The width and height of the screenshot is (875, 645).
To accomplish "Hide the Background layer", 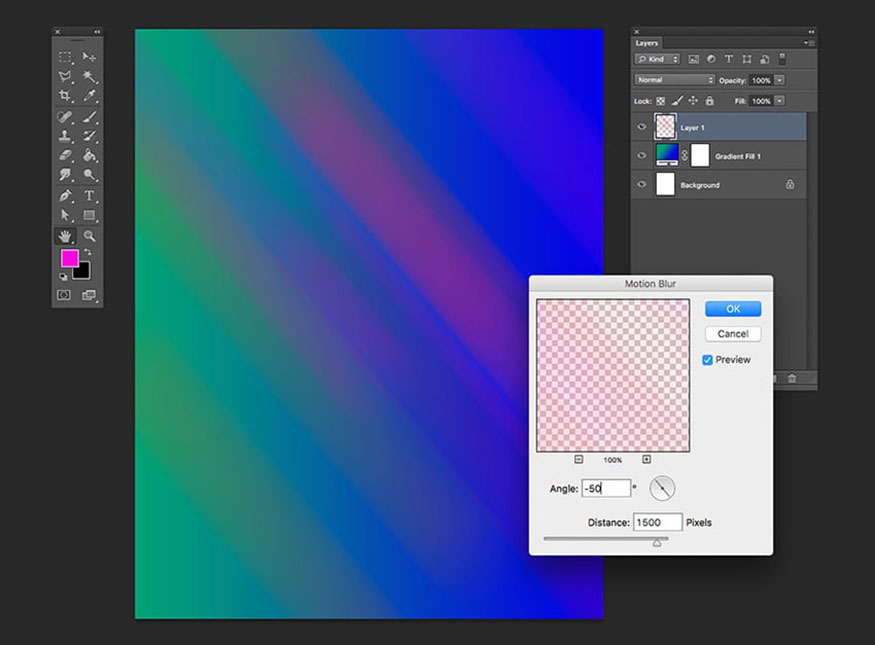I will click(x=642, y=184).
